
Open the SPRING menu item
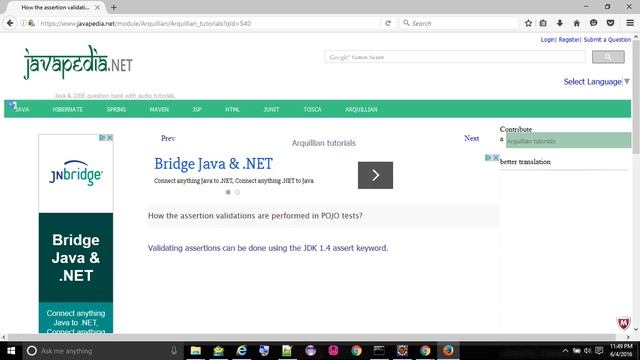[116, 109]
